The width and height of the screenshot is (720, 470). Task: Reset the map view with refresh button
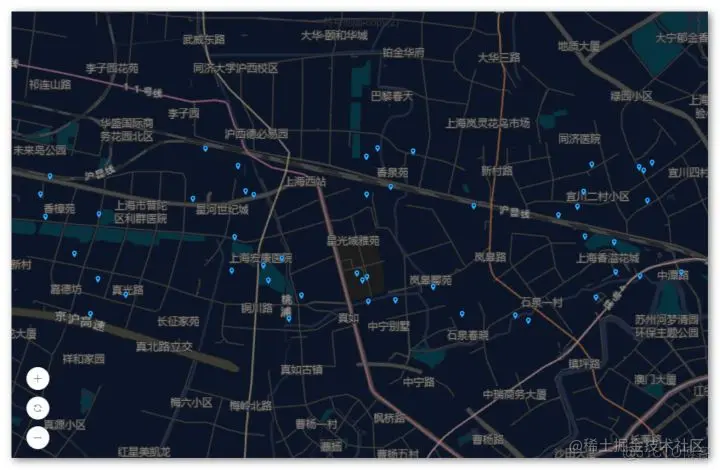pos(38,408)
